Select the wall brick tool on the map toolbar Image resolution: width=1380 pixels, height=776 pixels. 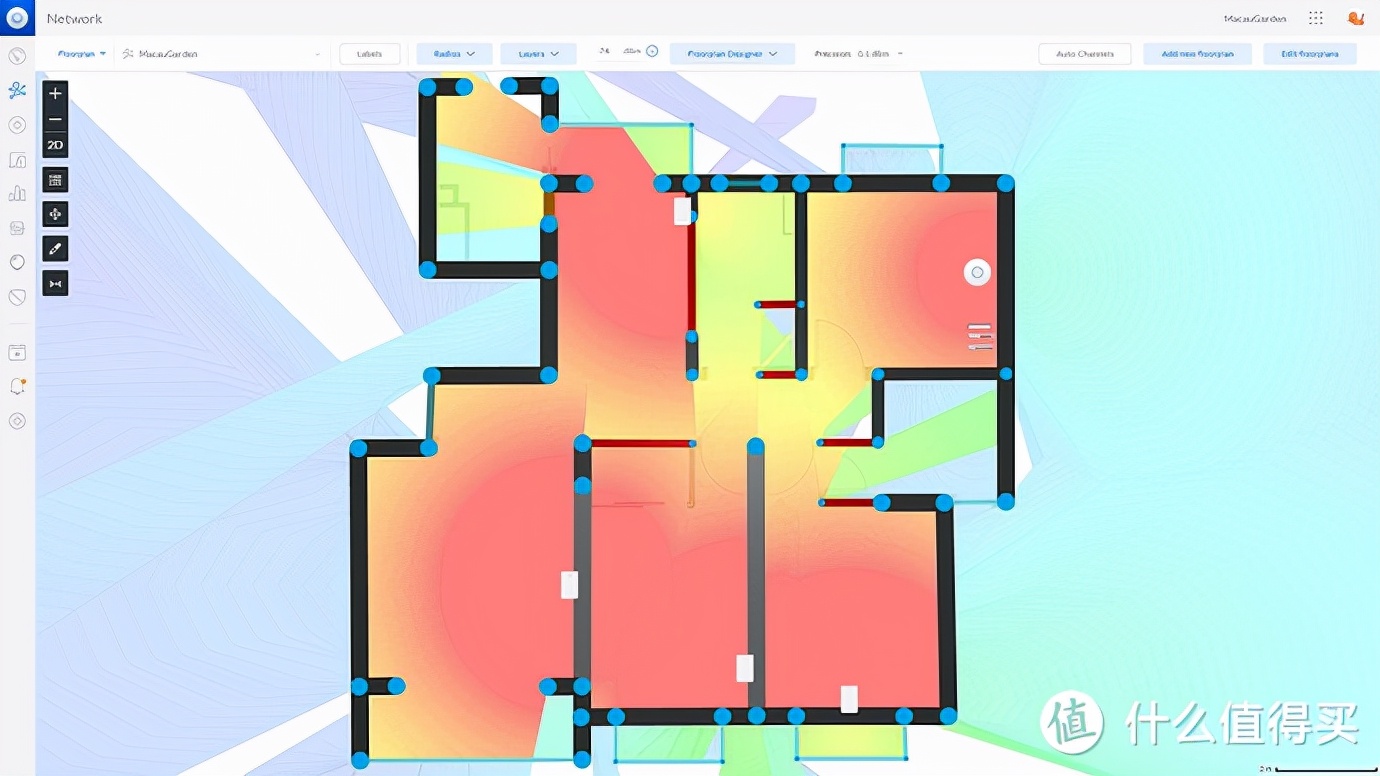pyautogui.click(x=55, y=180)
